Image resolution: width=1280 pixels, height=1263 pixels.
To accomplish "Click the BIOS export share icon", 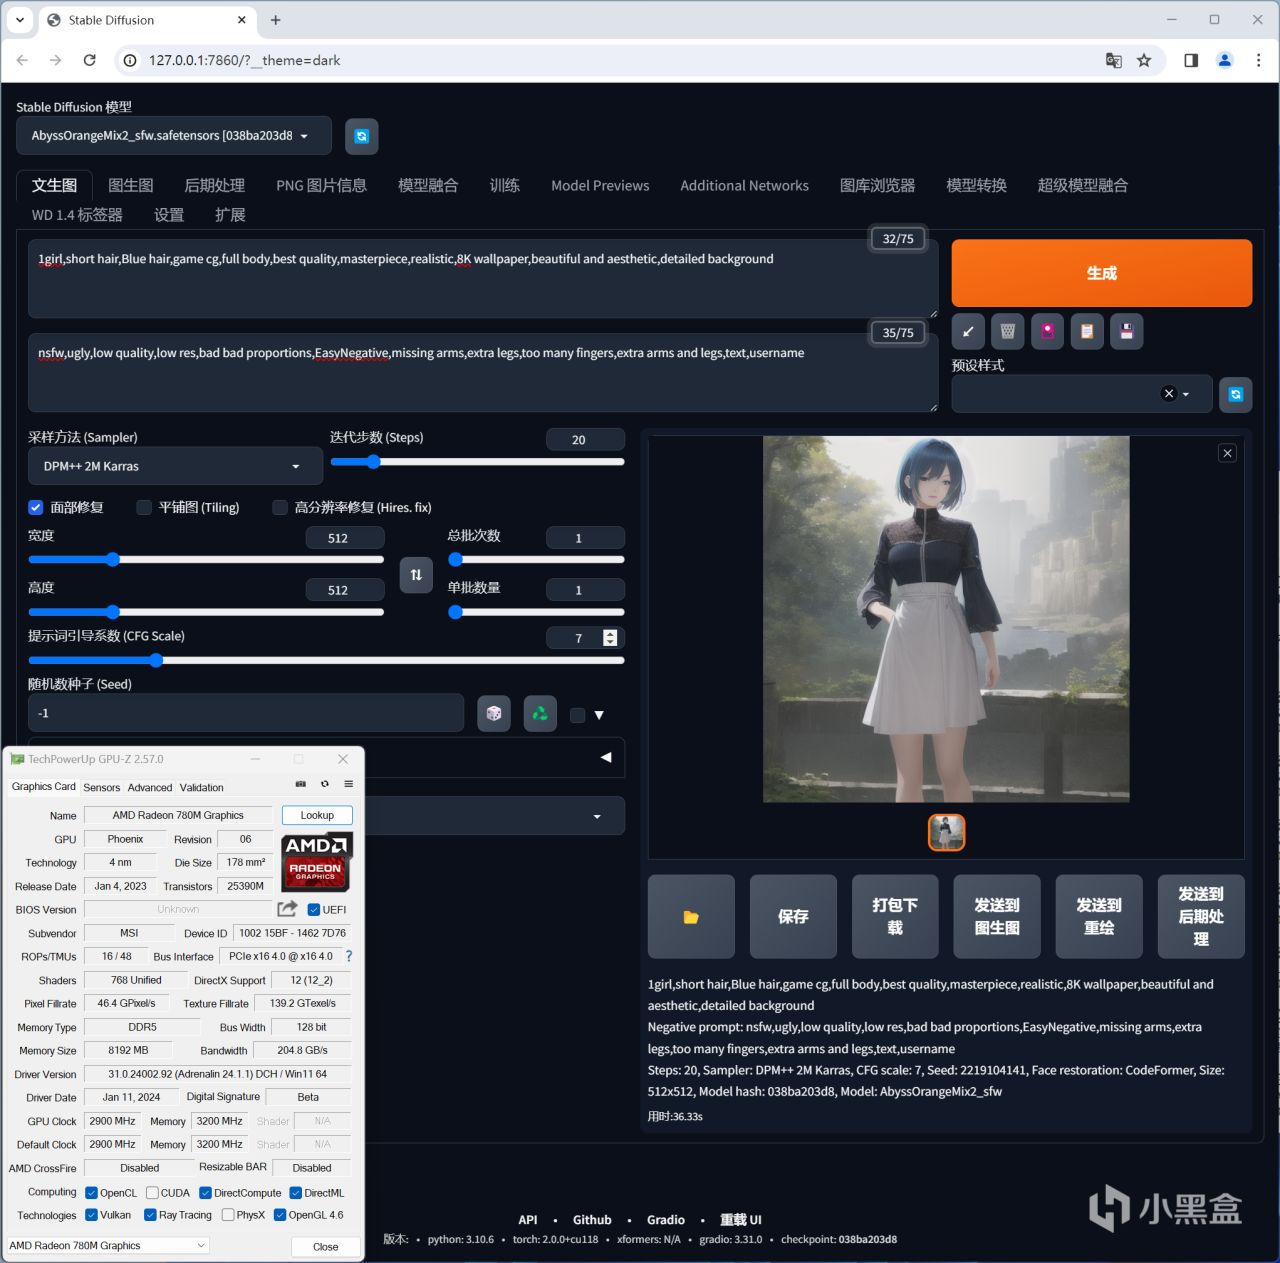I will click(287, 909).
